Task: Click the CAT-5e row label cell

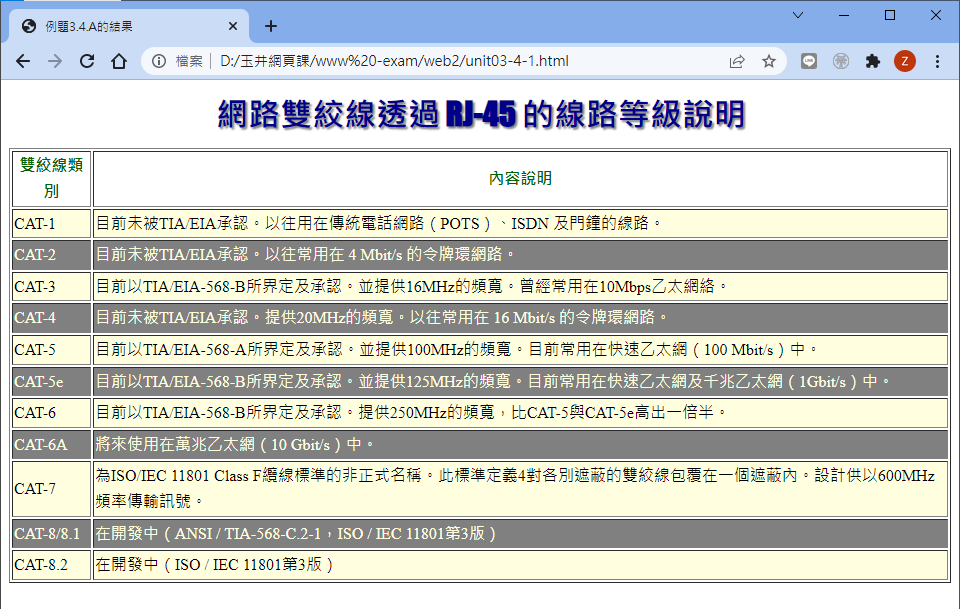Action: 51,381
